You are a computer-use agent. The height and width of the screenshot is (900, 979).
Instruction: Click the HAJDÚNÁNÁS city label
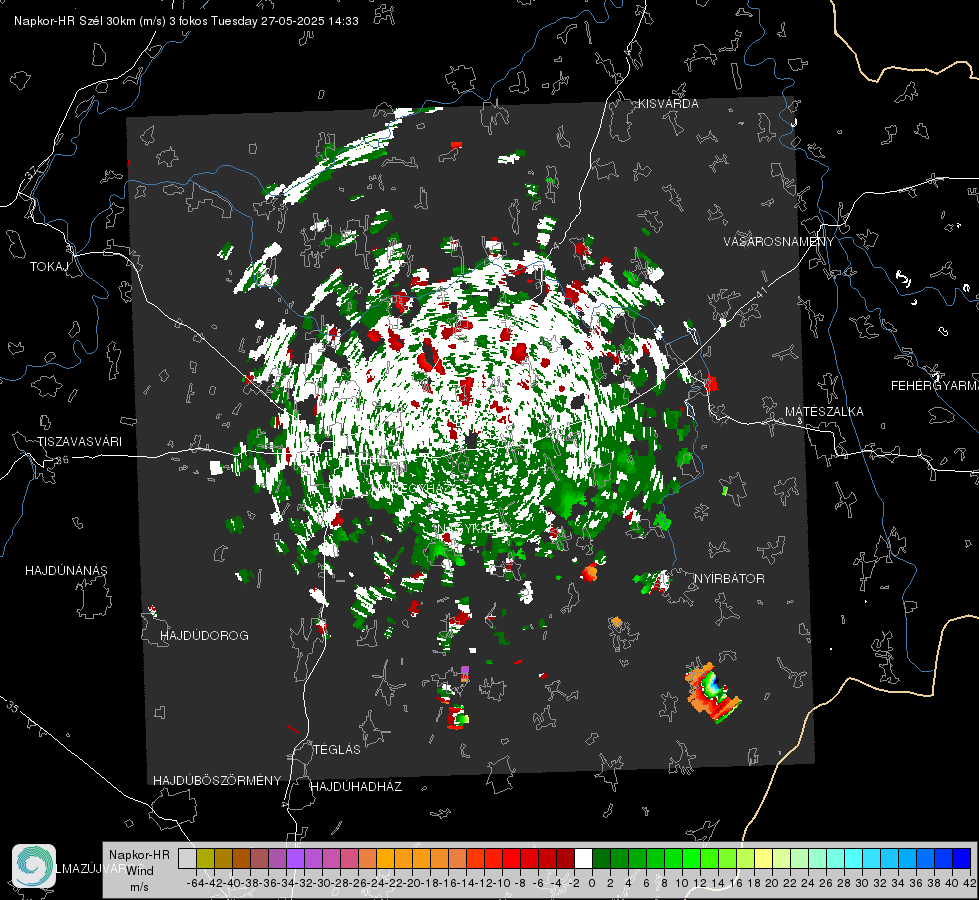click(x=66, y=571)
